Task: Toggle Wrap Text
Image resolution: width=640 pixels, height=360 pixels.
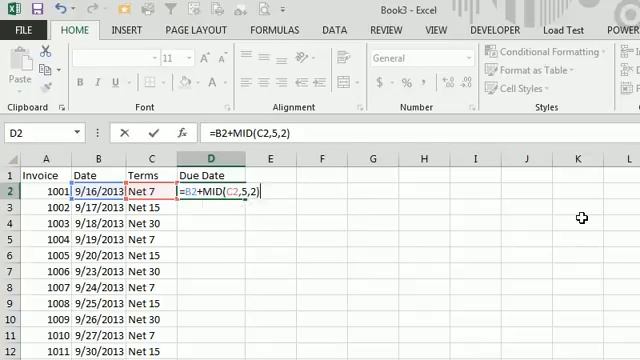Action: (344, 58)
